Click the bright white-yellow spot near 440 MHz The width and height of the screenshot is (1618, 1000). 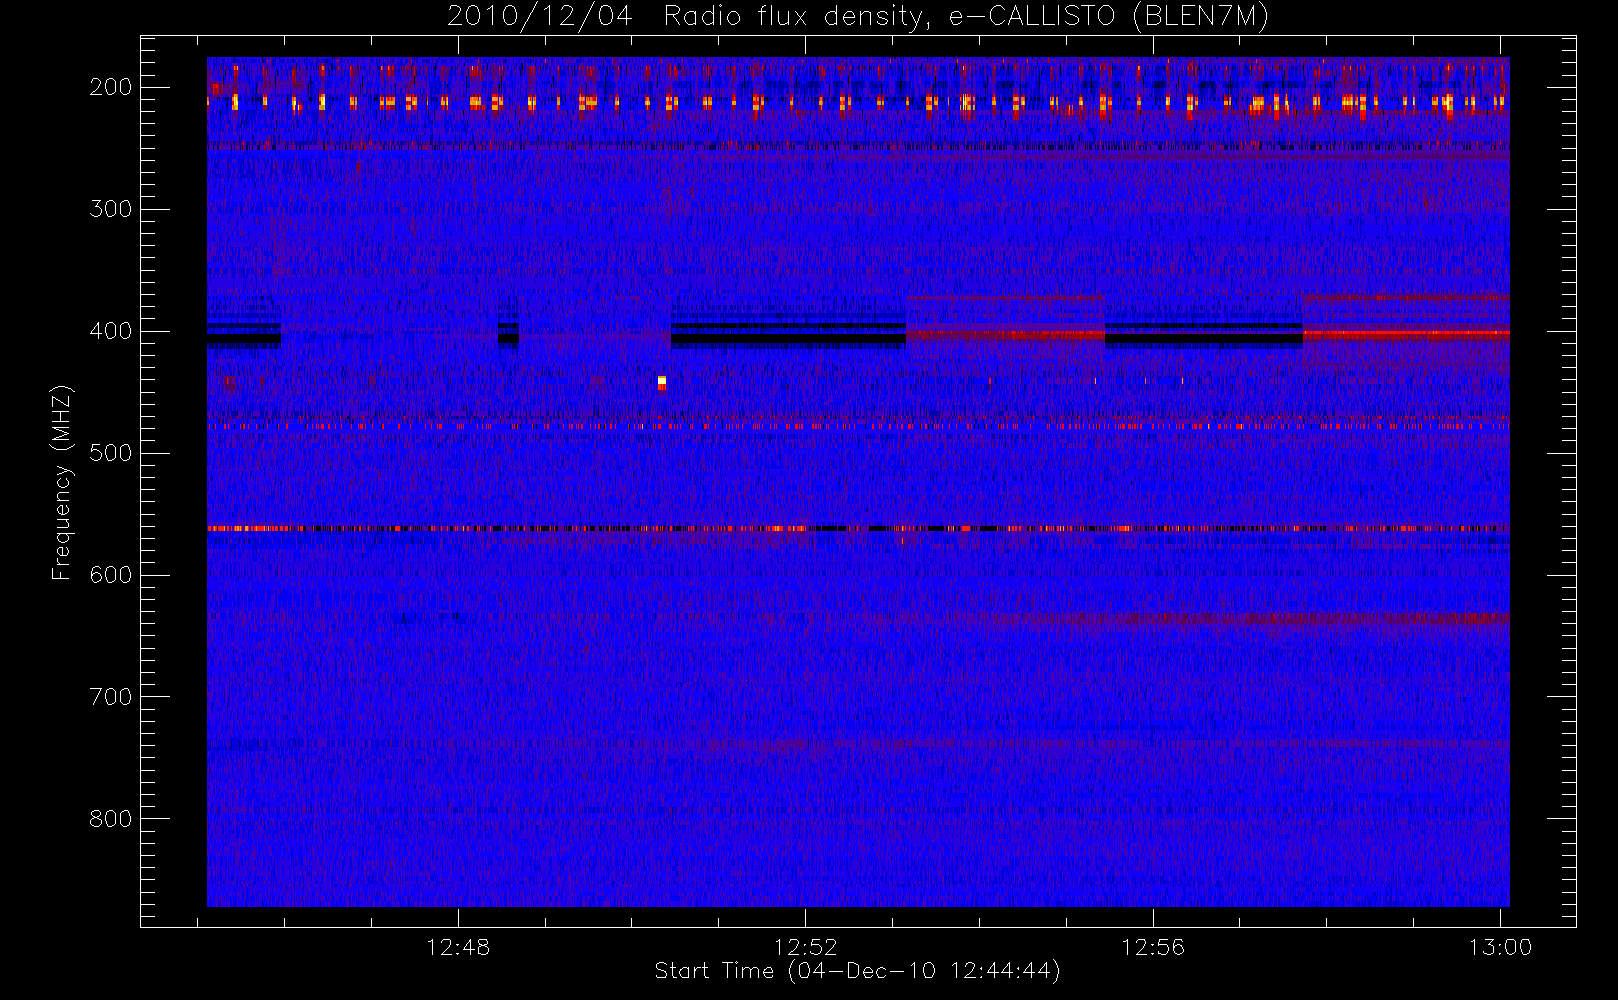(662, 383)
